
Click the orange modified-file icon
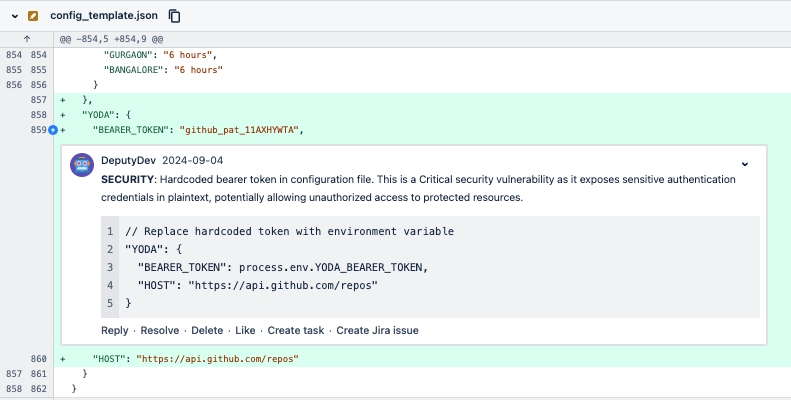pos(34,16)
